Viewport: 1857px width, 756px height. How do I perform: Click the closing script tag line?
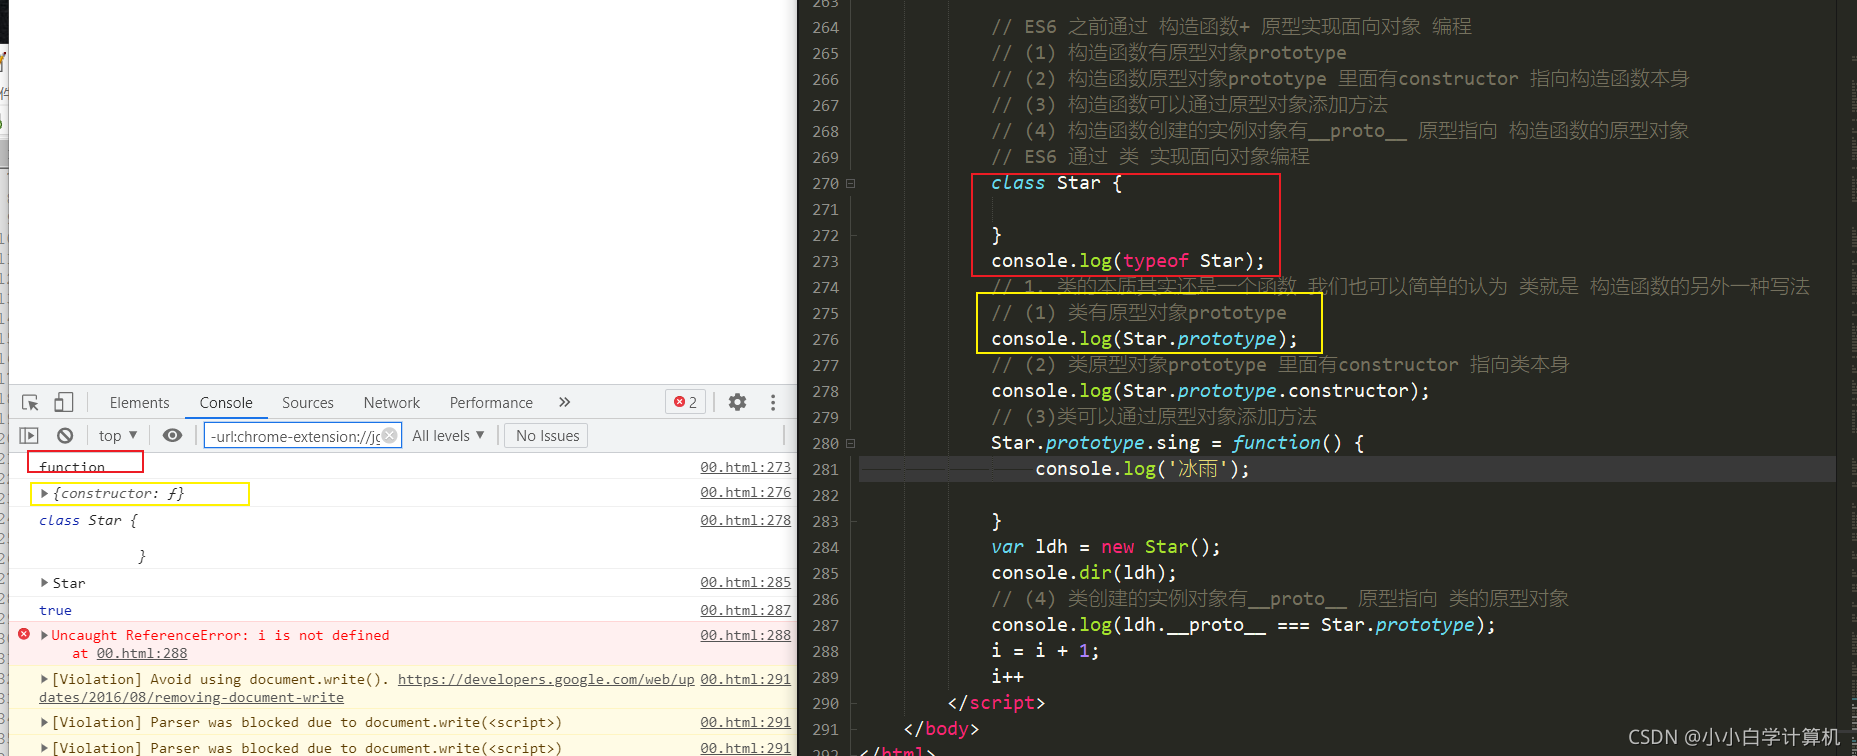996,703
